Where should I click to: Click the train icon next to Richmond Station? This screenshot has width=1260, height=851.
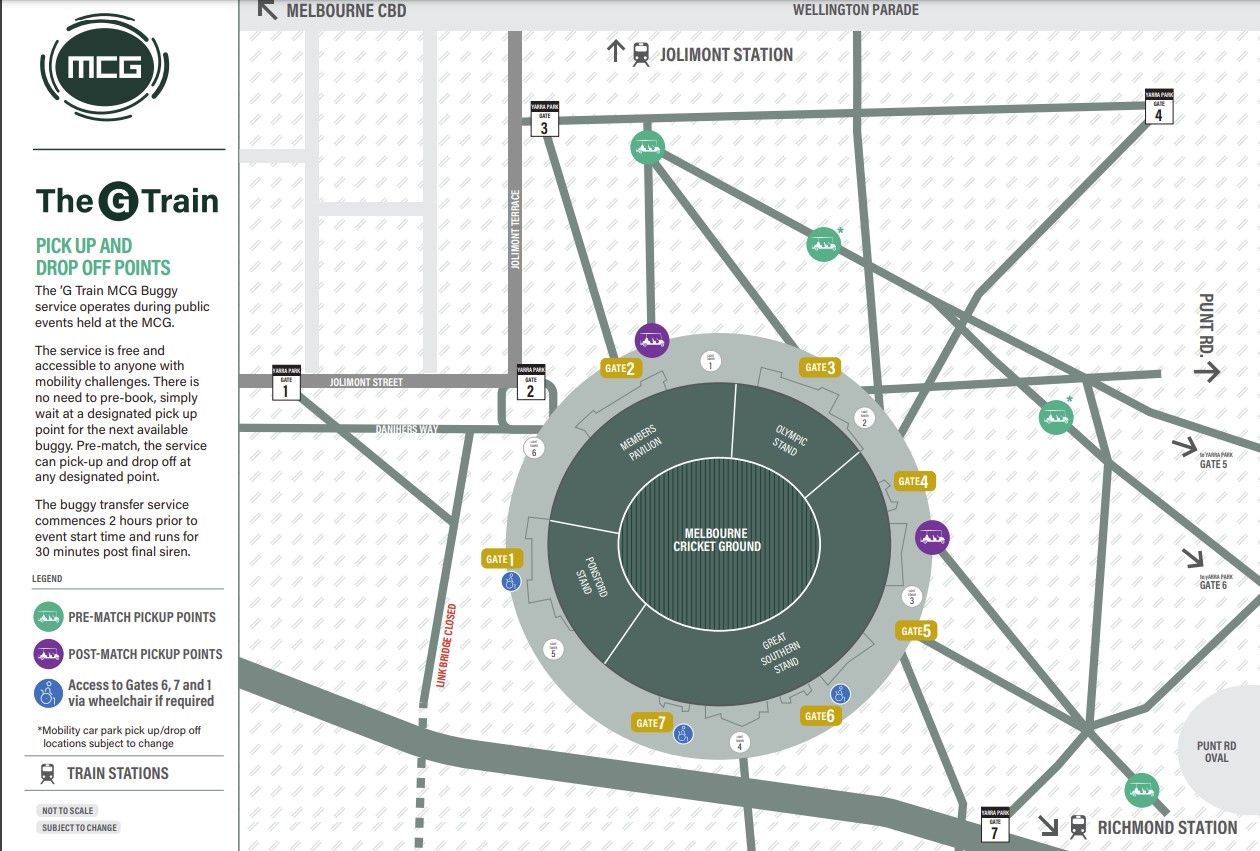(x=1078, y=827)
